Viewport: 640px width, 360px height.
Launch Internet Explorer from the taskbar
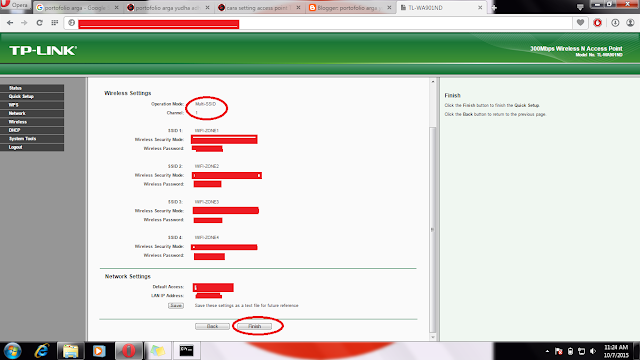(42, 351)
